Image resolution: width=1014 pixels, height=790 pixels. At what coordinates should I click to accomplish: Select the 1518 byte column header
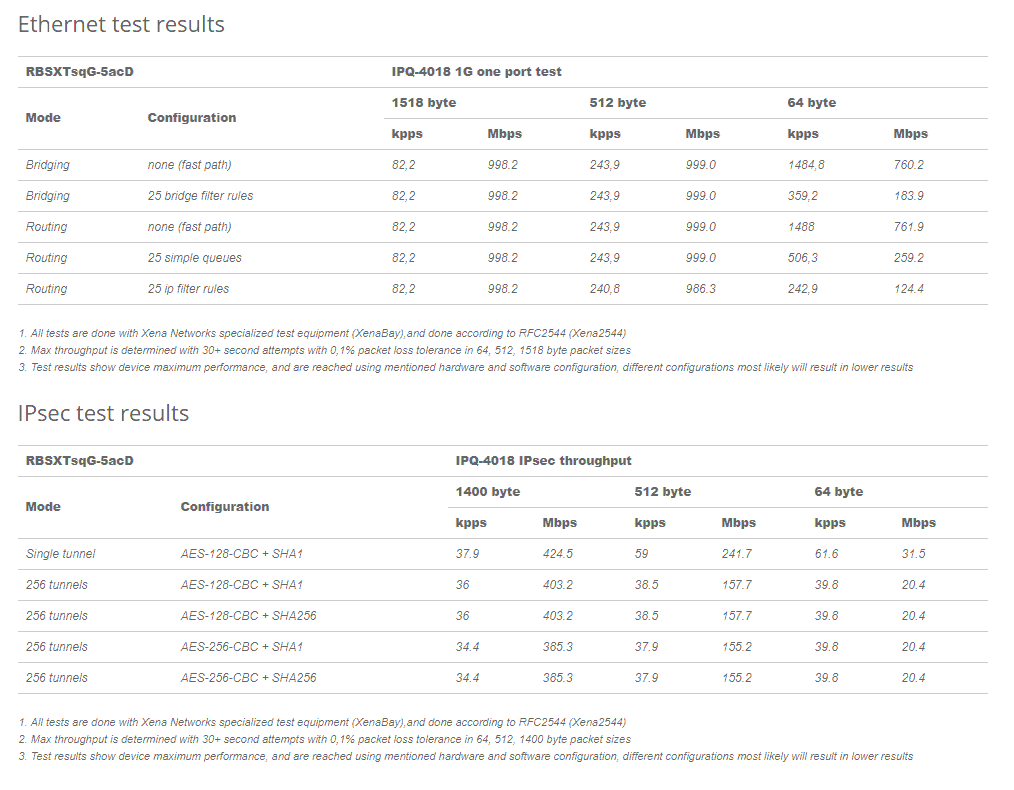424,103
